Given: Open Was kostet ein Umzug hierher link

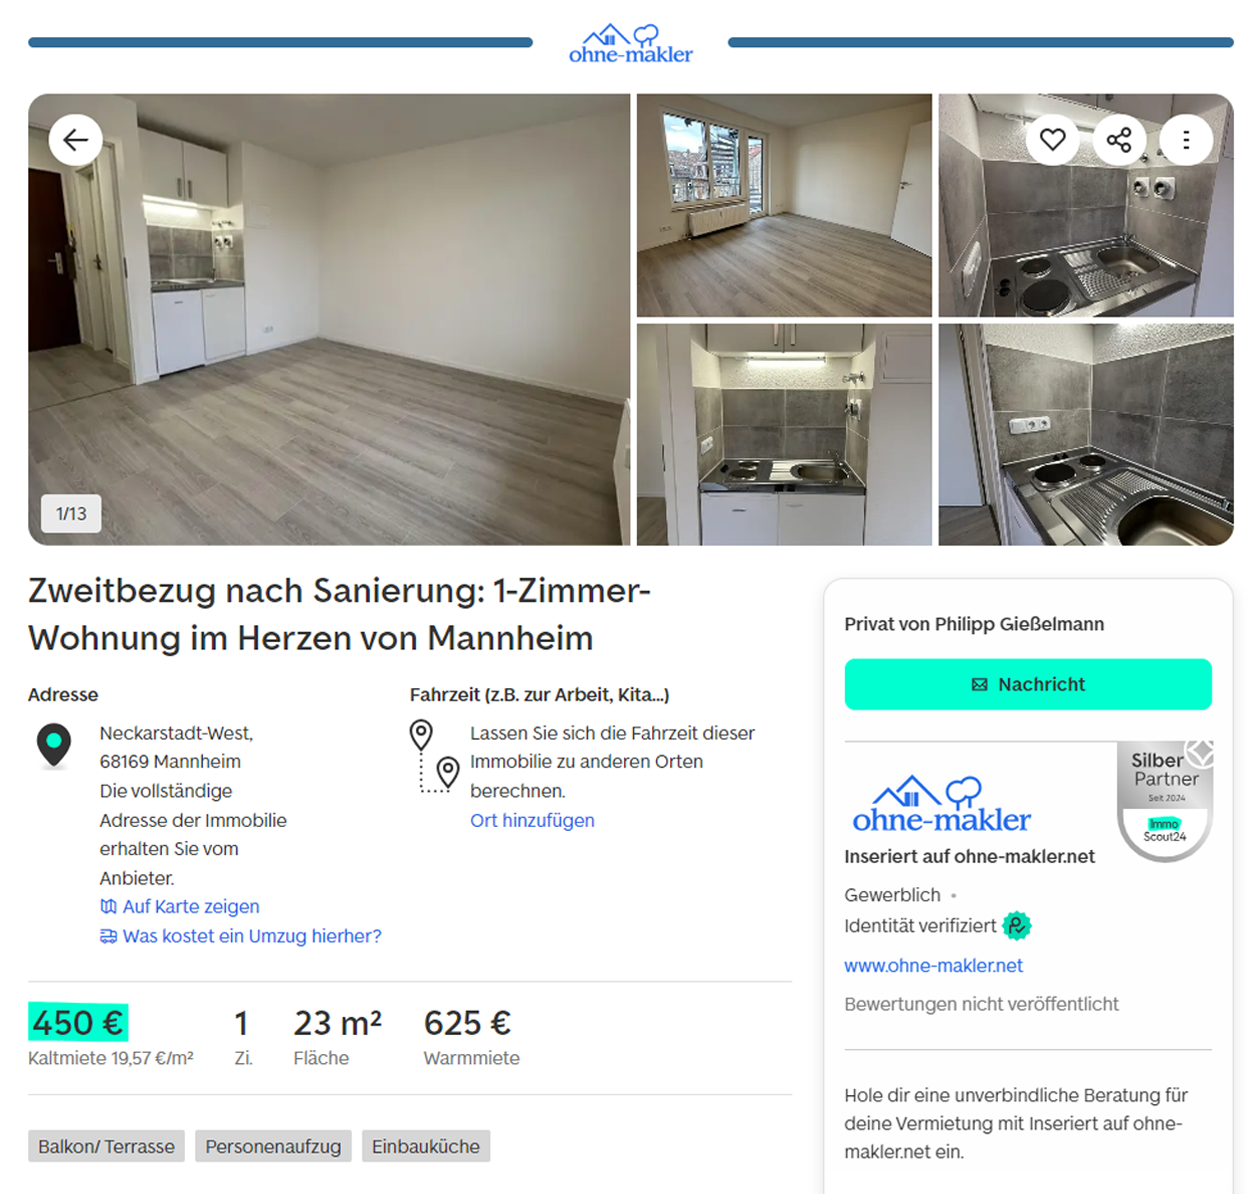Looking at the screenshot, I should 241,936.
